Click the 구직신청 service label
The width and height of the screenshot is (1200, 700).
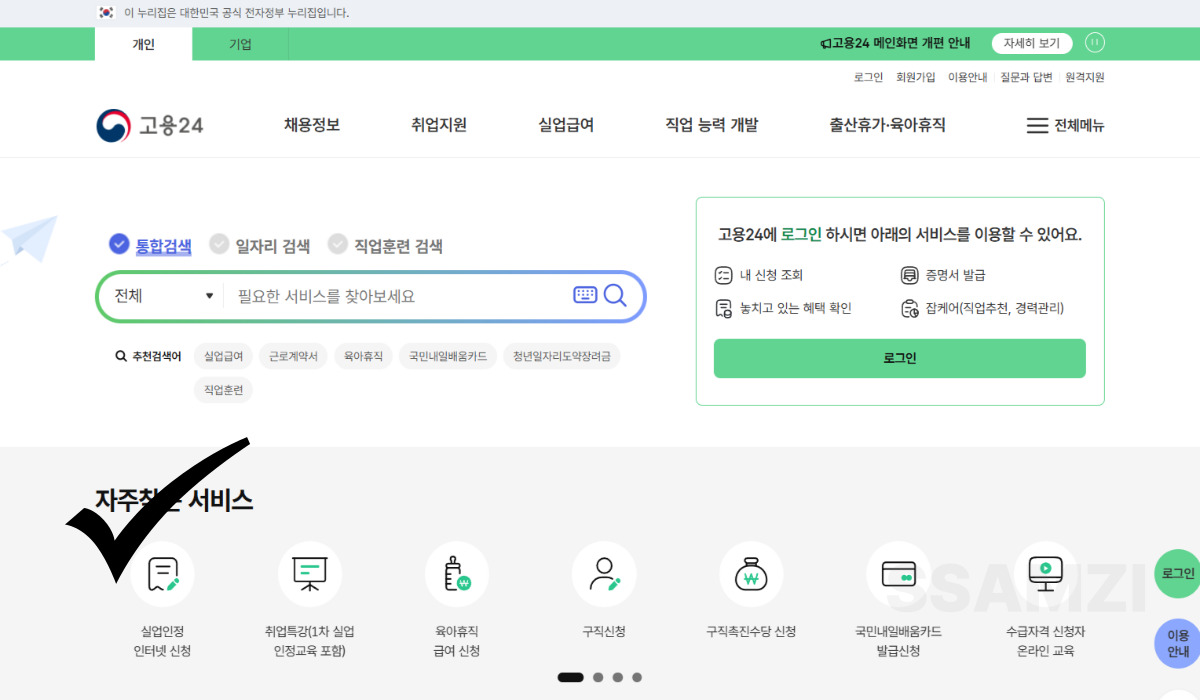click(604, 632)
